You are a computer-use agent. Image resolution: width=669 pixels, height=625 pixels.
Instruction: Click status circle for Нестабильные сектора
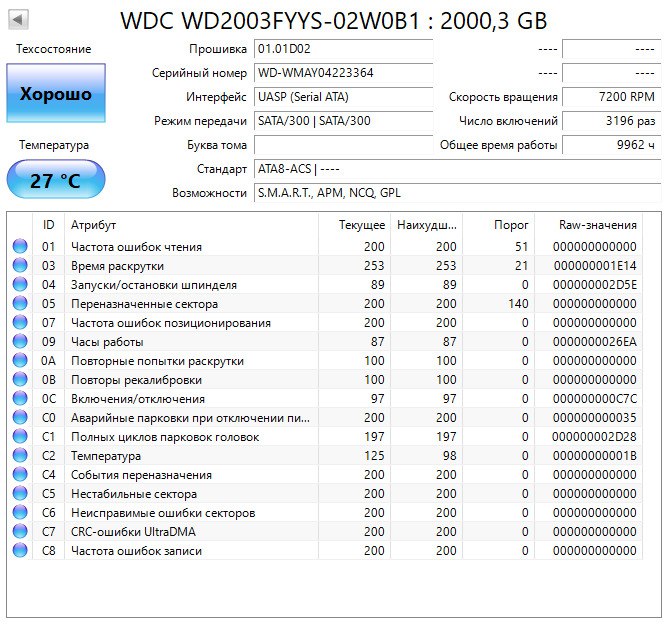(20, 493)
